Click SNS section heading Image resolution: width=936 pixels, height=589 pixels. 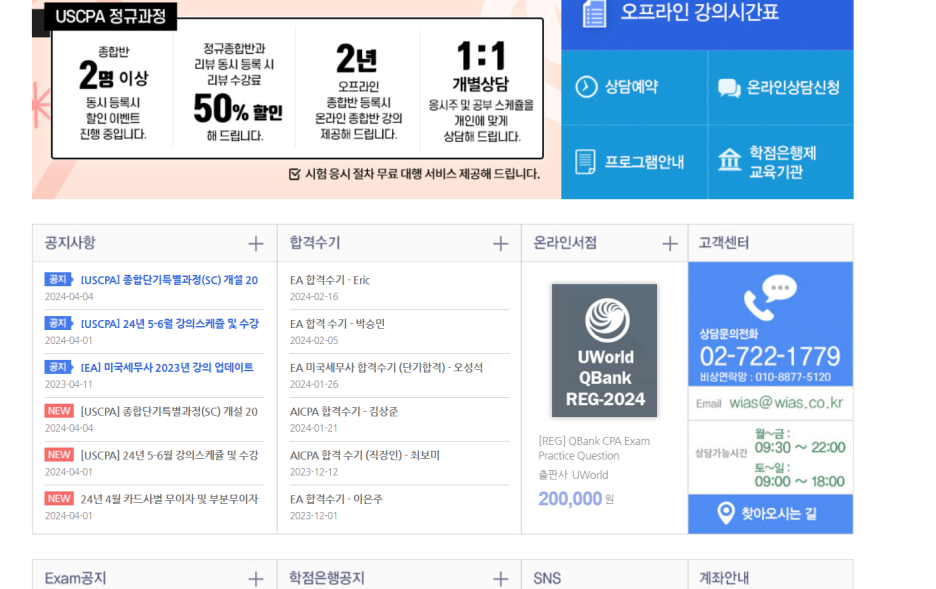[547, 578]
